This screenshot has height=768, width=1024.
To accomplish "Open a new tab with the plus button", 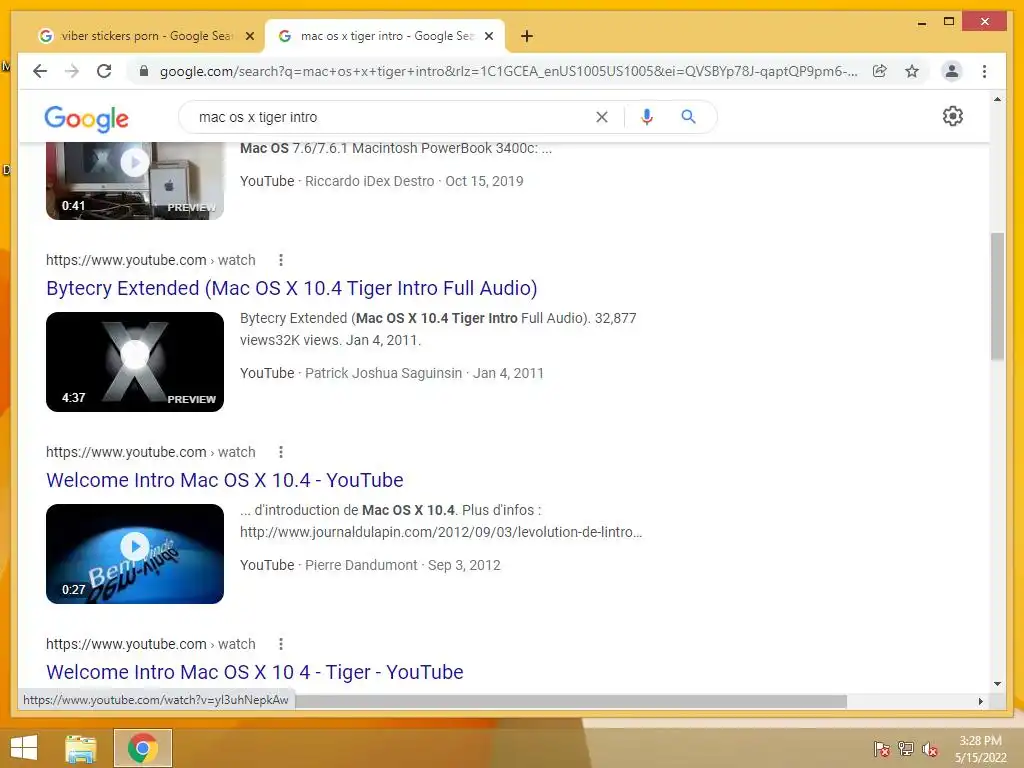I will (527, 36).
